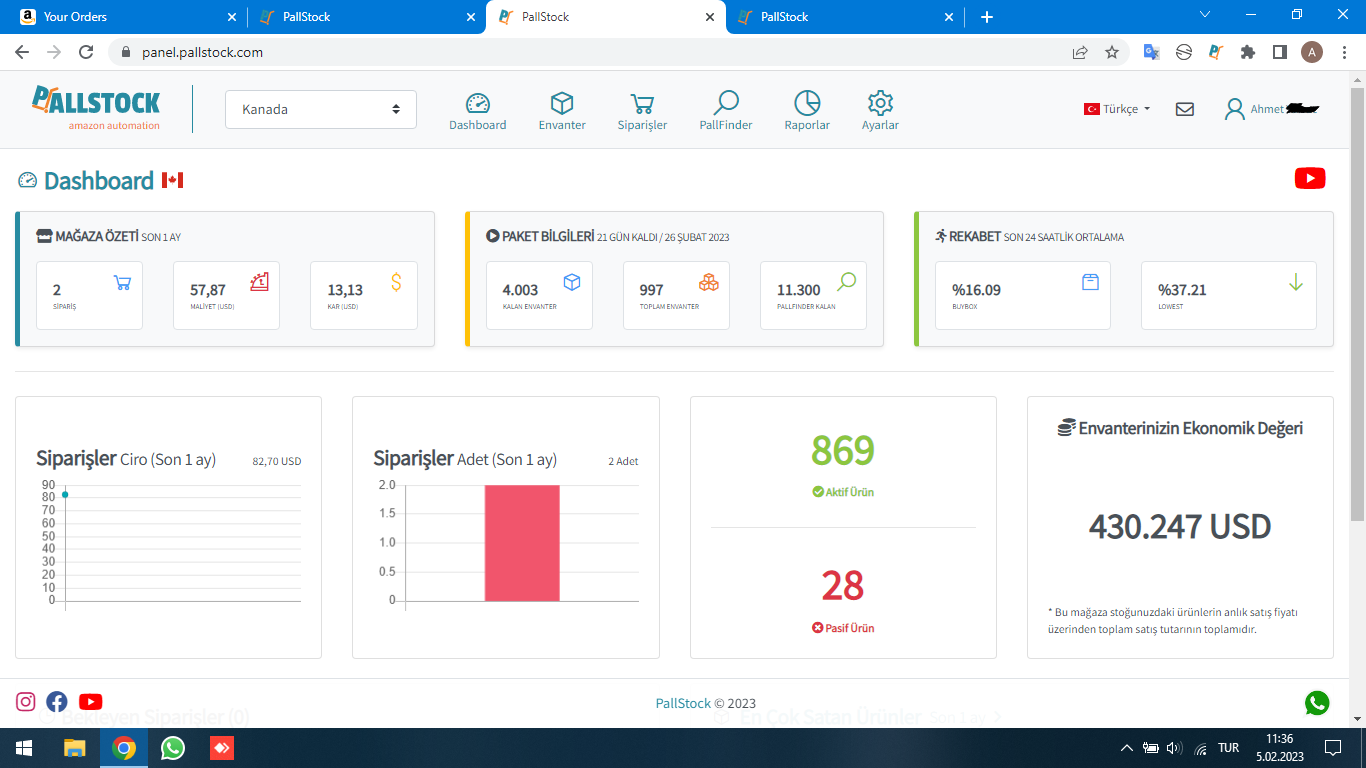Open the Instagram icon in the footer
Screen dimensions: 1366x768
click(26, 702)
